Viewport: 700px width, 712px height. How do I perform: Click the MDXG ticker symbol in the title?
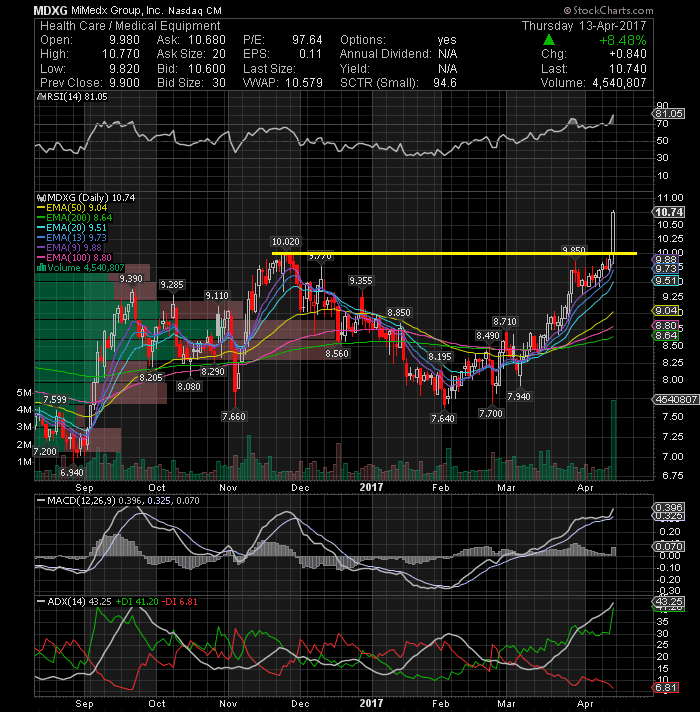[50, 10]
